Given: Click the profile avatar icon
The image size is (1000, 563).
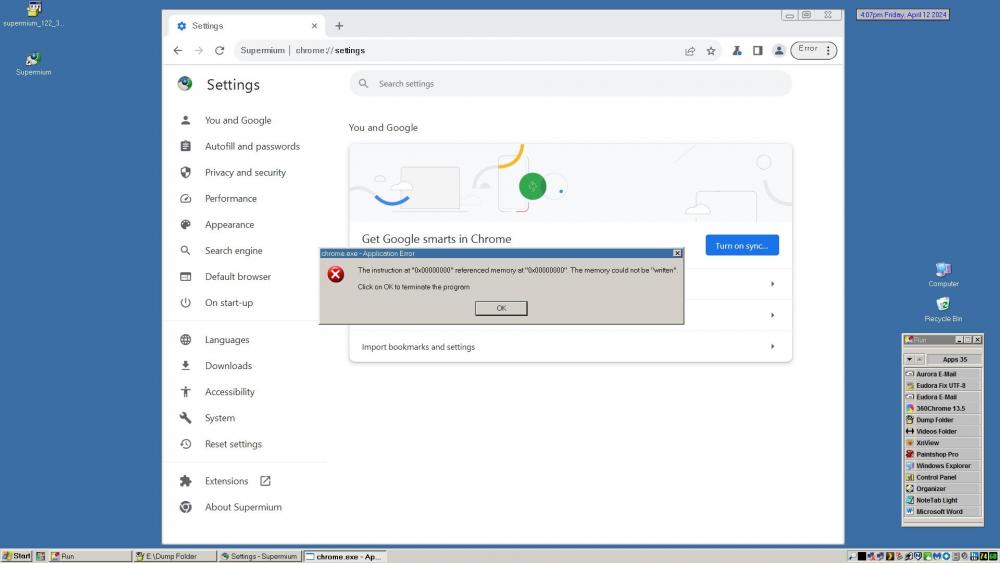Looking at the screenshot, I should (779, 50).
